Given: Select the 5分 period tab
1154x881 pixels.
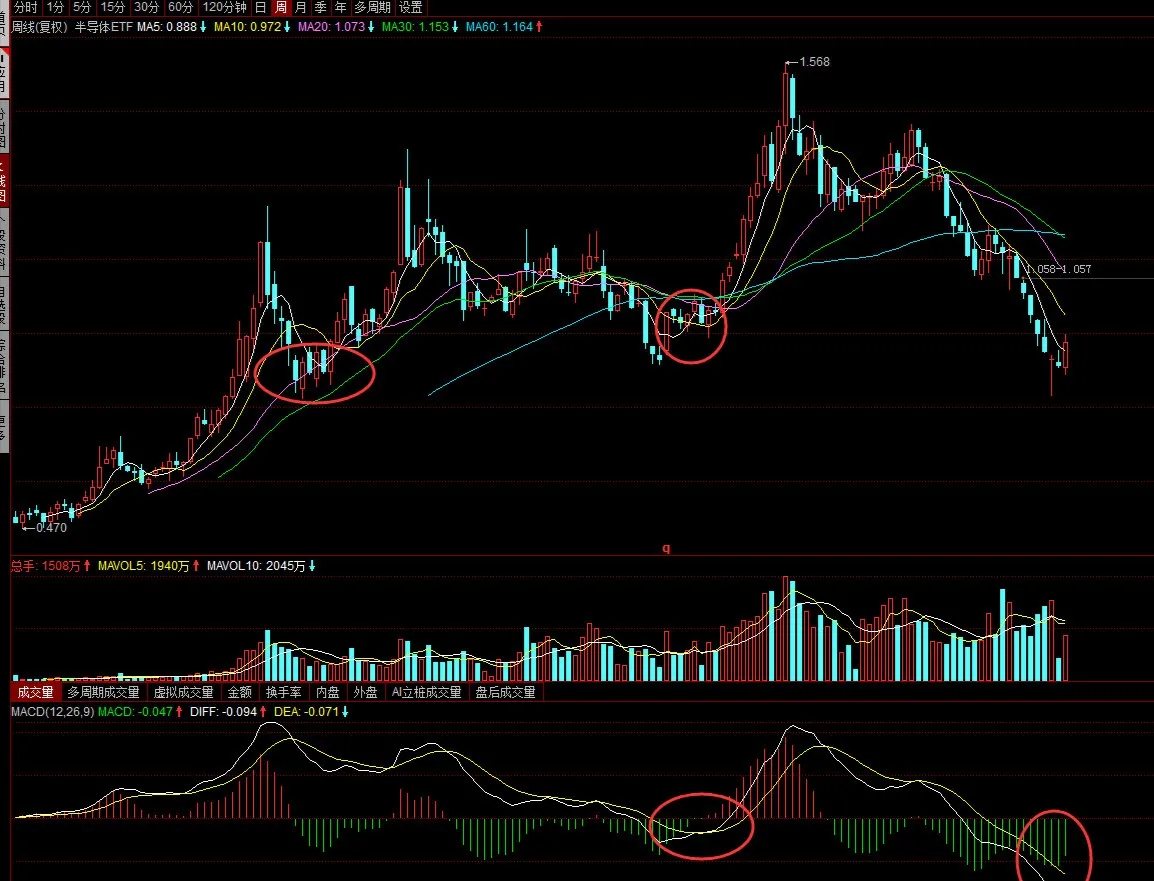Looking at the screenshot, I should (x=82, y=7).
